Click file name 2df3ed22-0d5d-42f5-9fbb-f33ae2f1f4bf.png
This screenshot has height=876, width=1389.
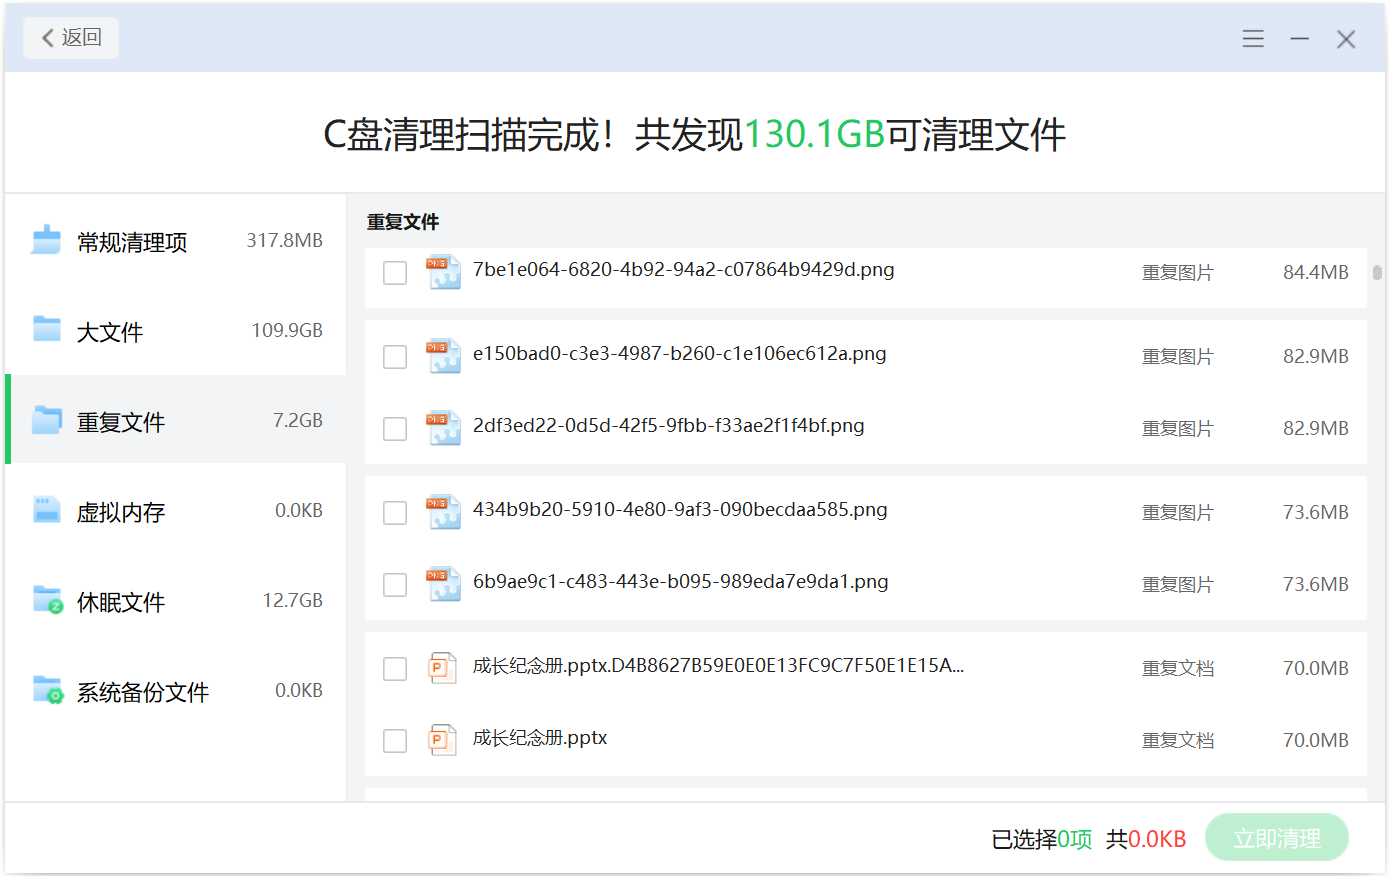coord(668,426)
